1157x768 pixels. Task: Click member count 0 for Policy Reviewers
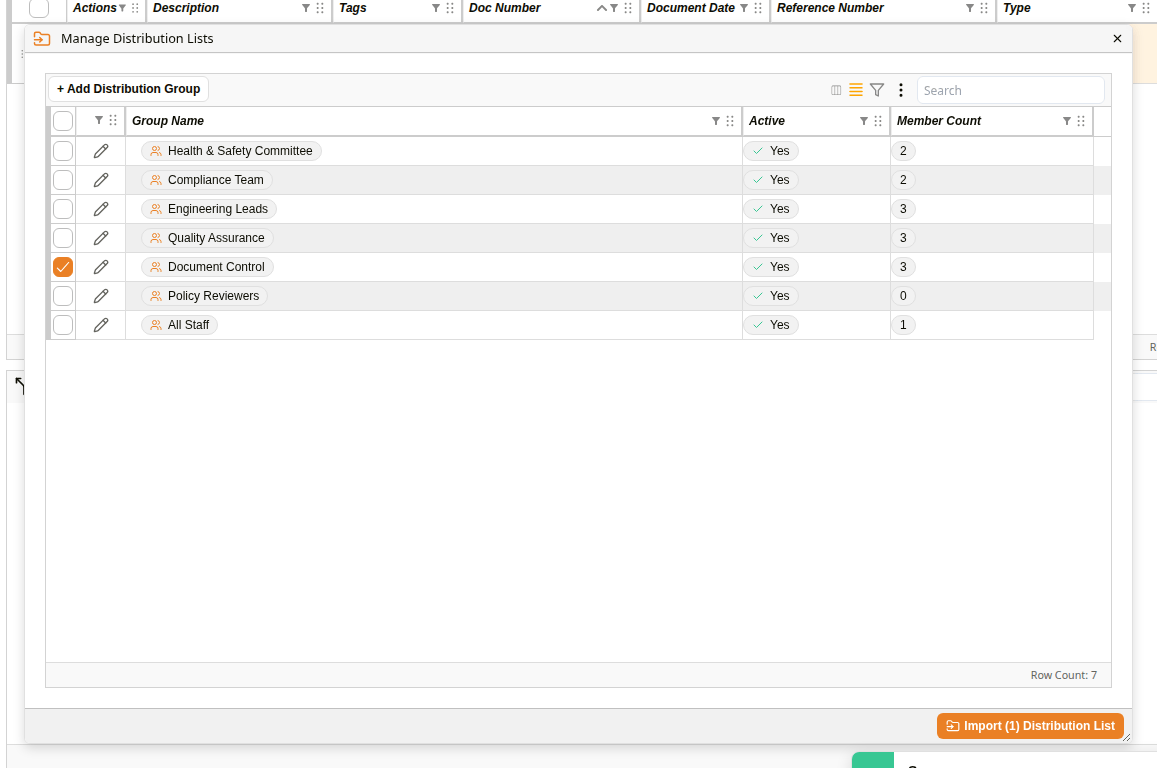903,296
